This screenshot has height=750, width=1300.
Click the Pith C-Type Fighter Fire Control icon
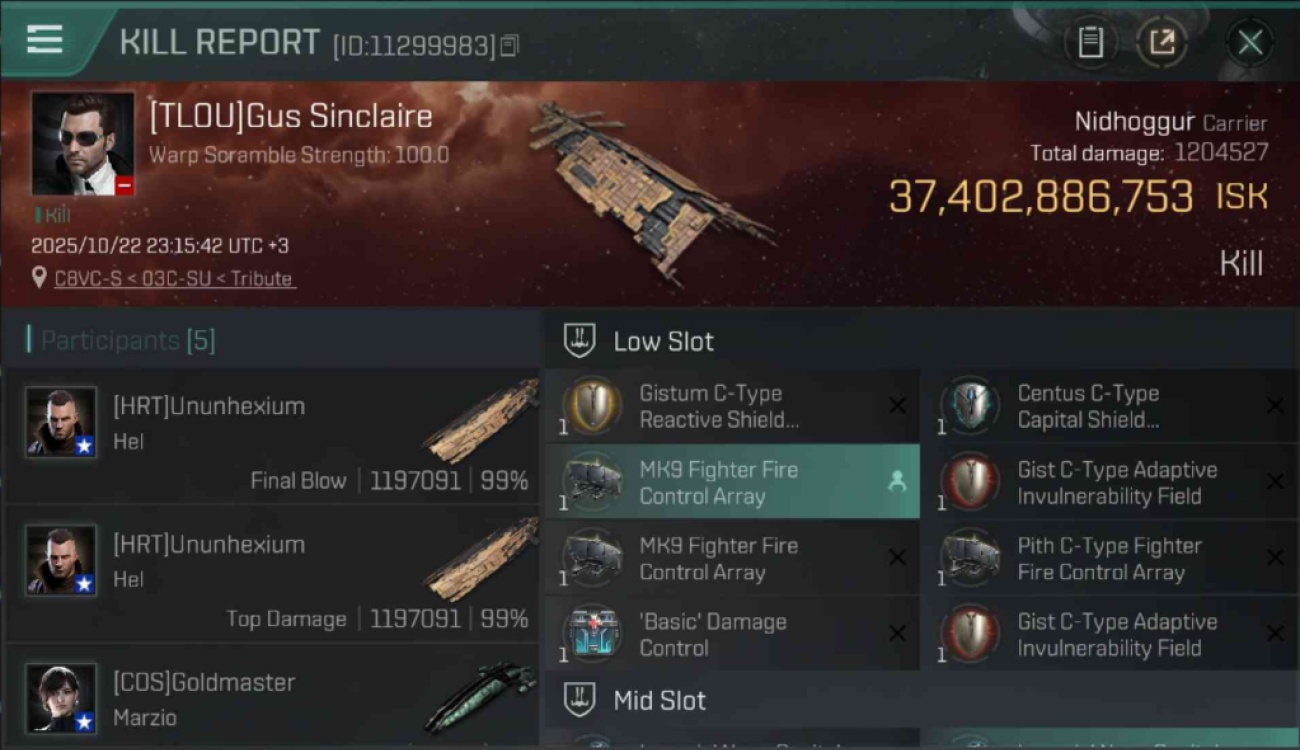tap(970, 558)
